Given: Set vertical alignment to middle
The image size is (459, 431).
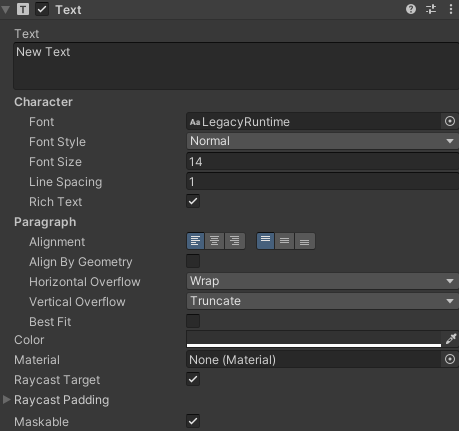Looking at the screenshot, I should (x=284, y=241).
